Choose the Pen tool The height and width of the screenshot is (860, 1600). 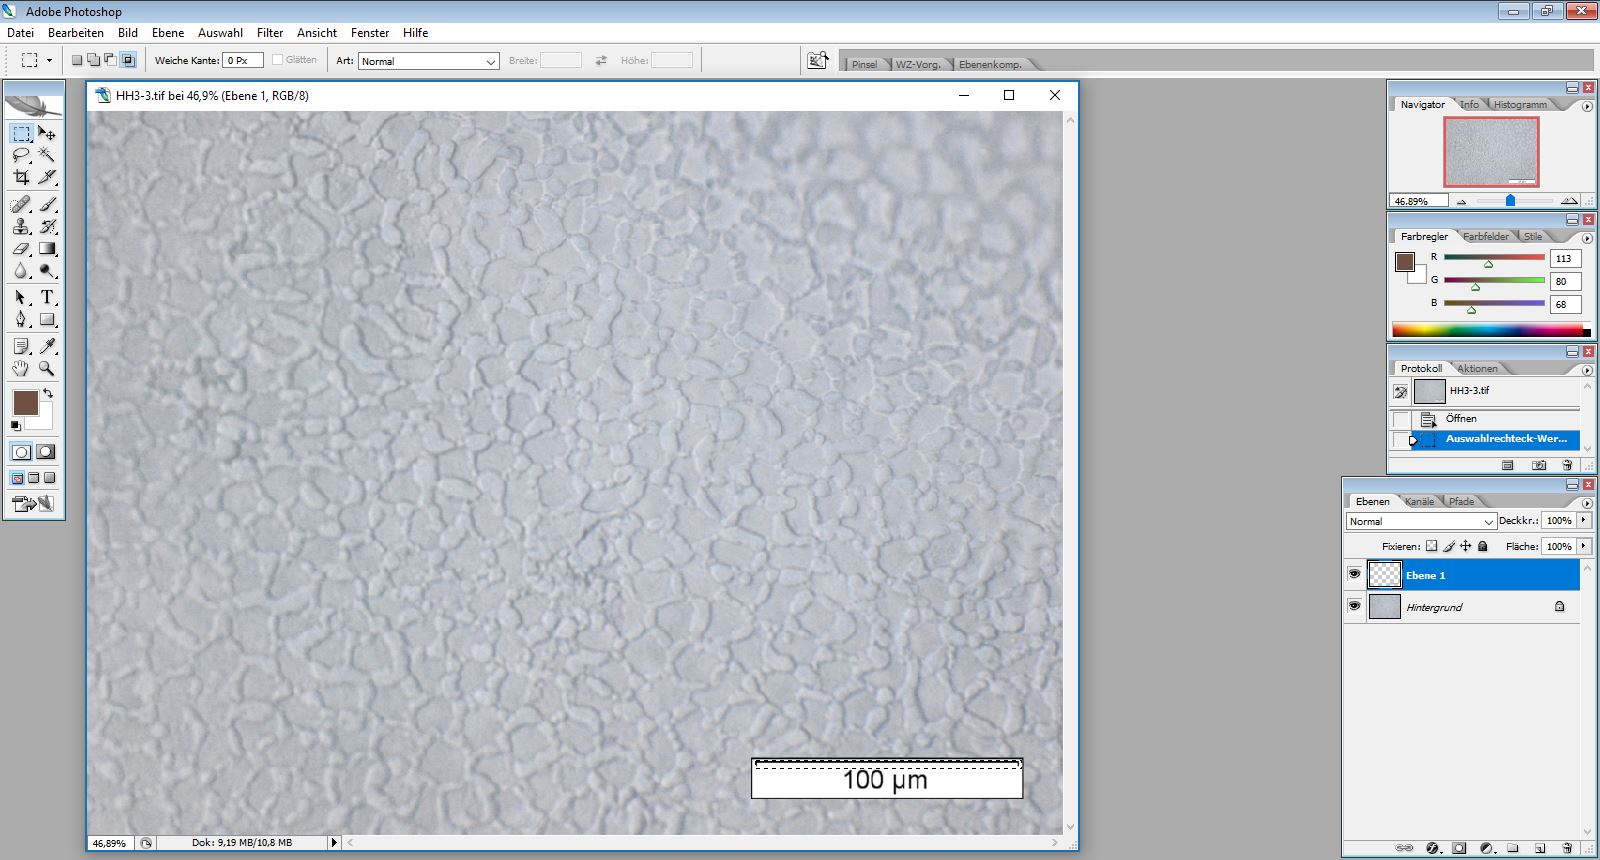click(x=21, y=319)
